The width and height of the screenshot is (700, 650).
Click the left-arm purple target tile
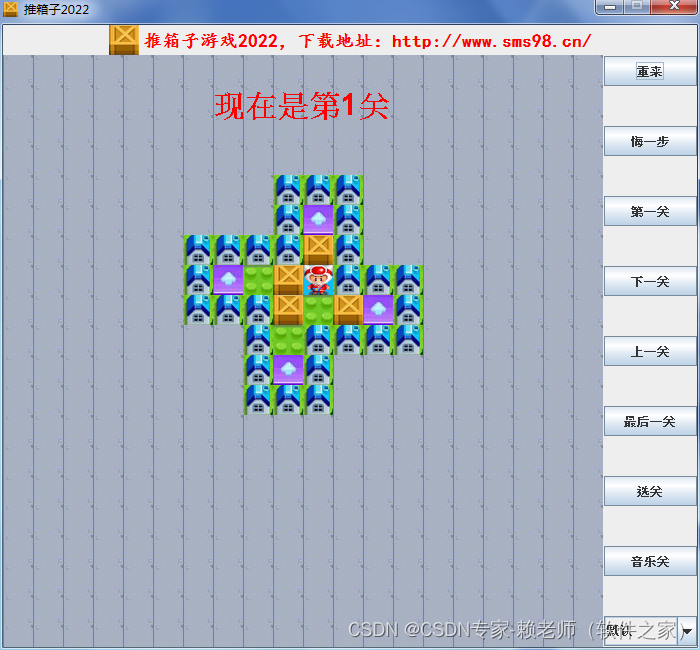pos(228,280)
